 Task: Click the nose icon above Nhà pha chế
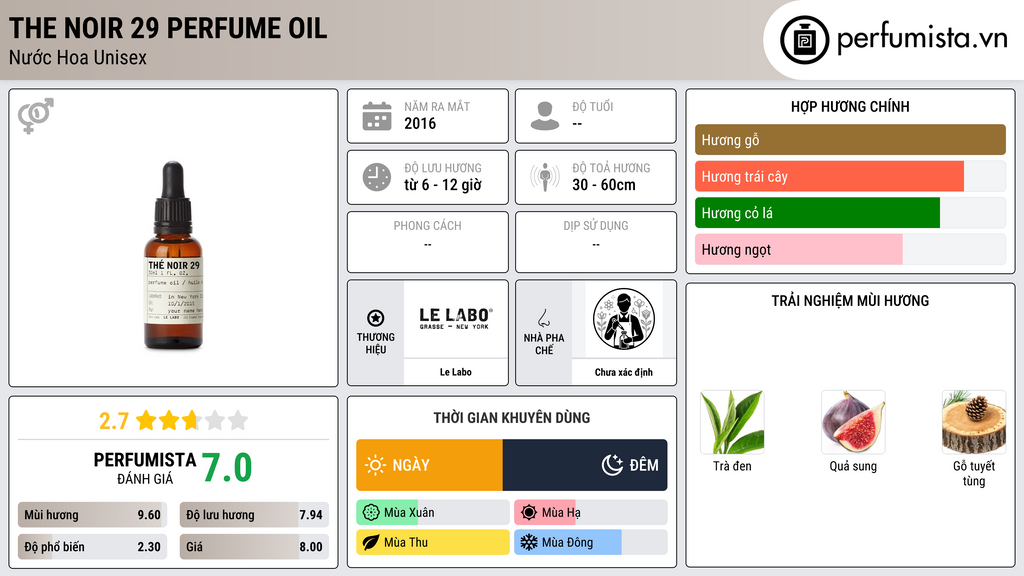pos(543,318)
